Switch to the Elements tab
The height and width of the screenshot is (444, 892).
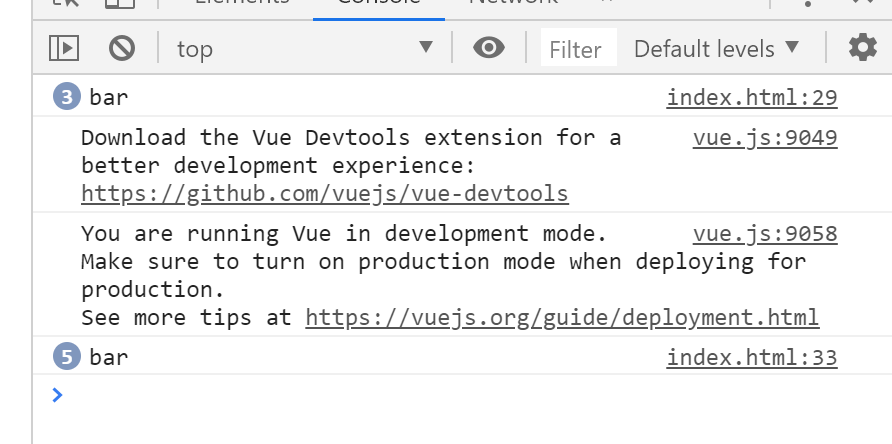click(242, 4)
